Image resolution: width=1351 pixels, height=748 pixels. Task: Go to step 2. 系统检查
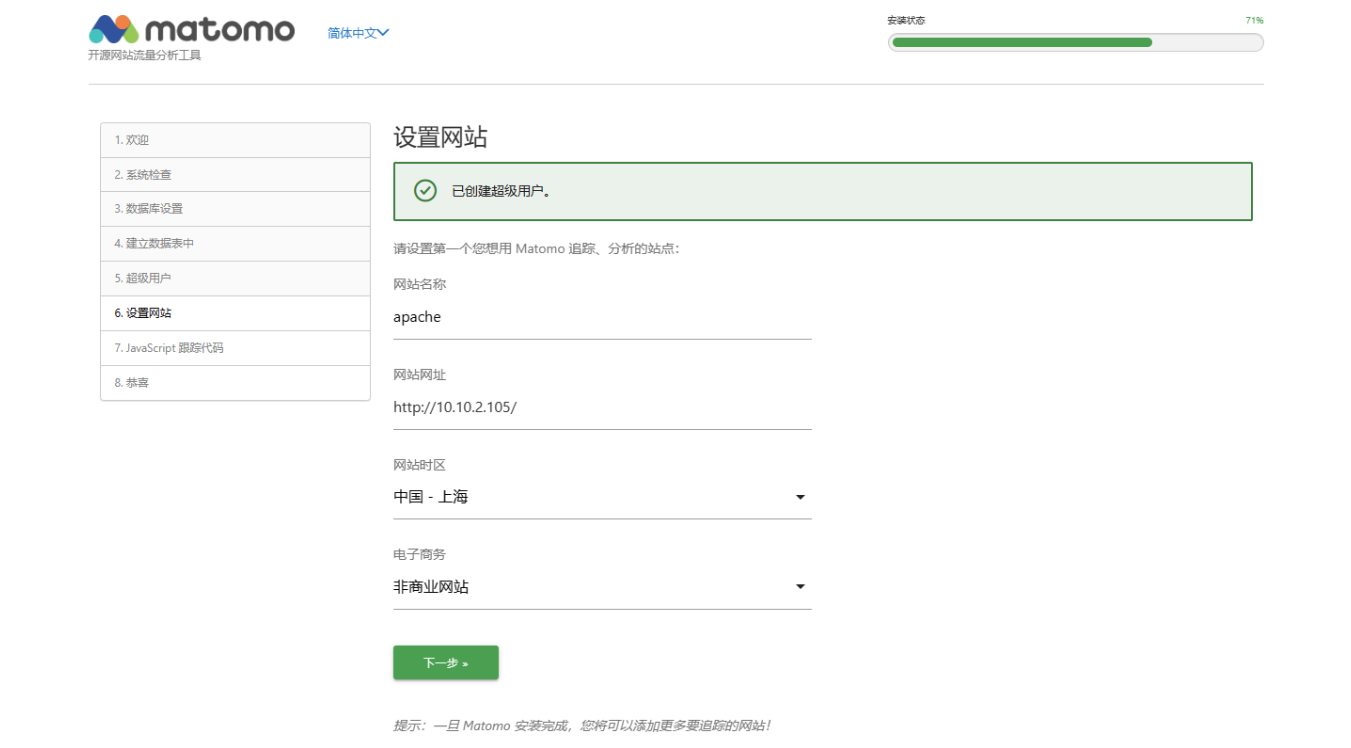point(235,175)
